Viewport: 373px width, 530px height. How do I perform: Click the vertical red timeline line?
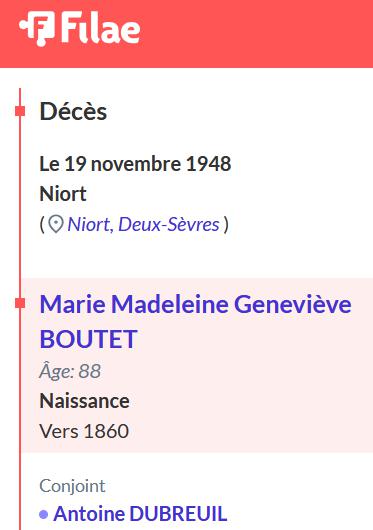(x=20, y=372)
